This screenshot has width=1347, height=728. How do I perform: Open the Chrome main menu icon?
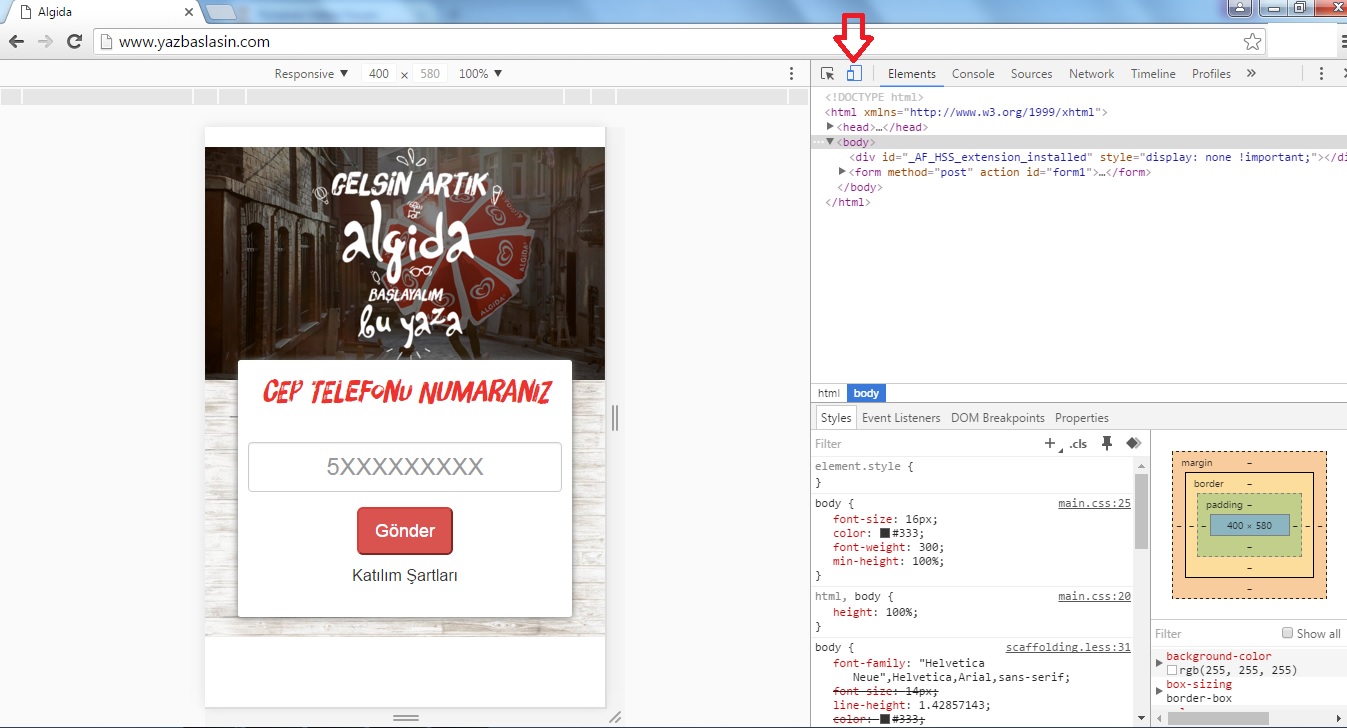pyautogui.click(x=1343, y=42)
